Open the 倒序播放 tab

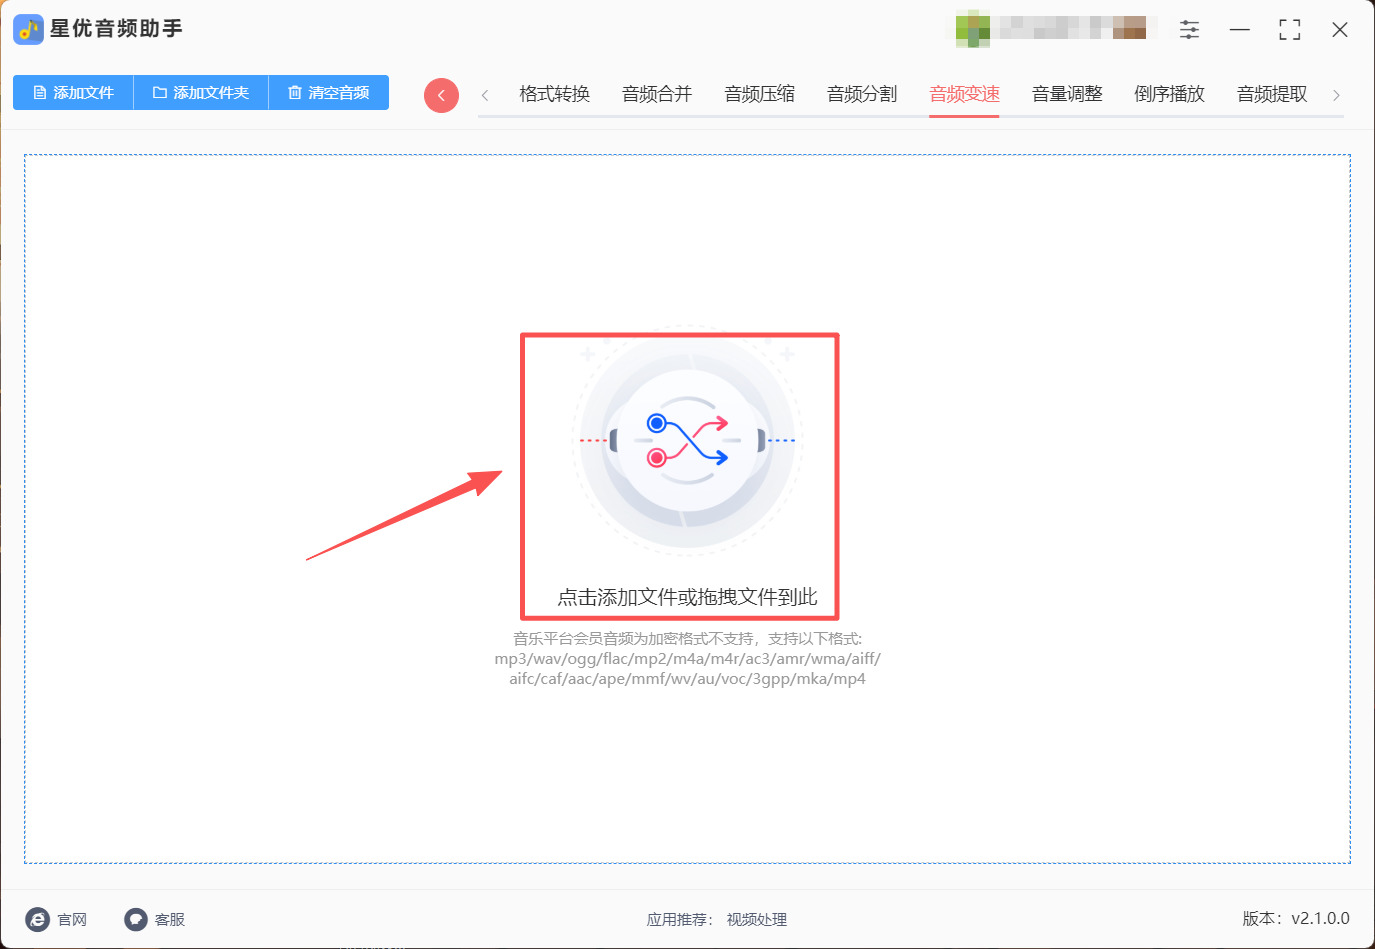1169,94
